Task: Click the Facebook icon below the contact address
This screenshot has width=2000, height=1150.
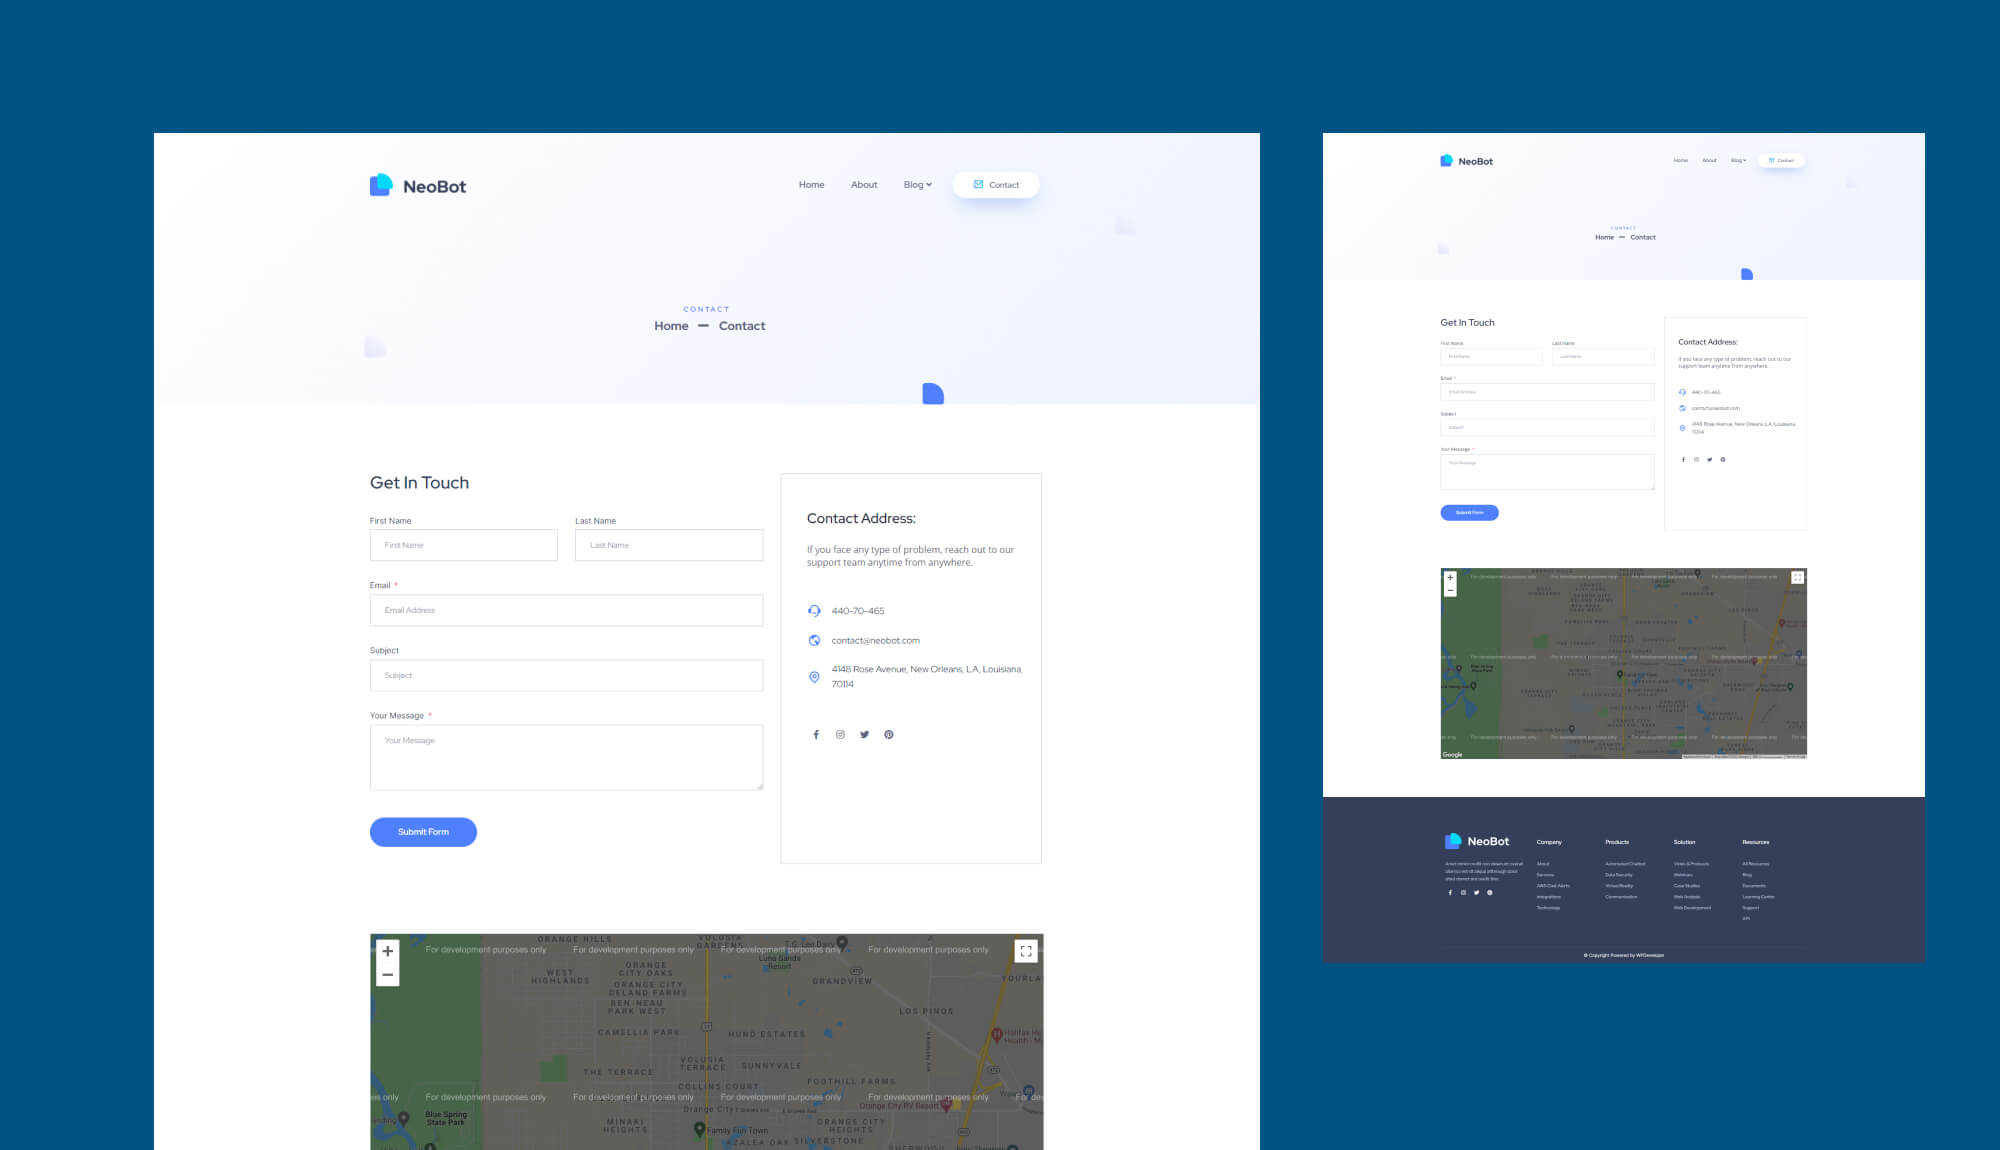Action: coord(815,734)
